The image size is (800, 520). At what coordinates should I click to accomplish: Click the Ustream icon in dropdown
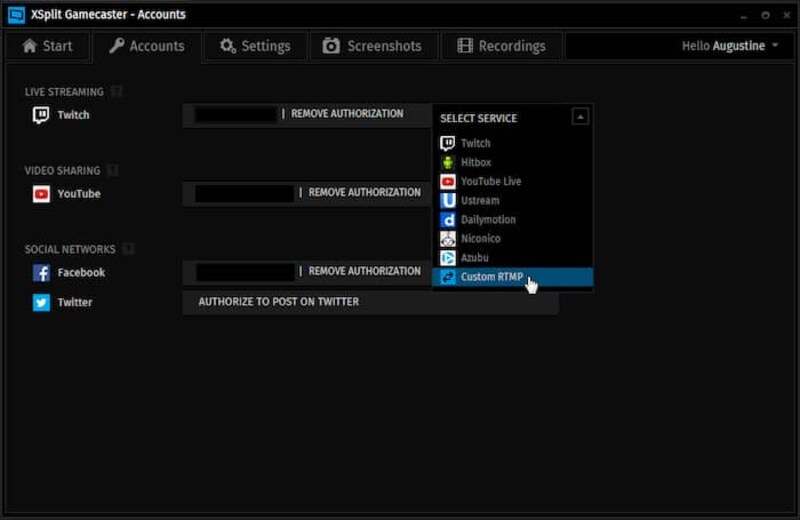[x=447, y=201]
